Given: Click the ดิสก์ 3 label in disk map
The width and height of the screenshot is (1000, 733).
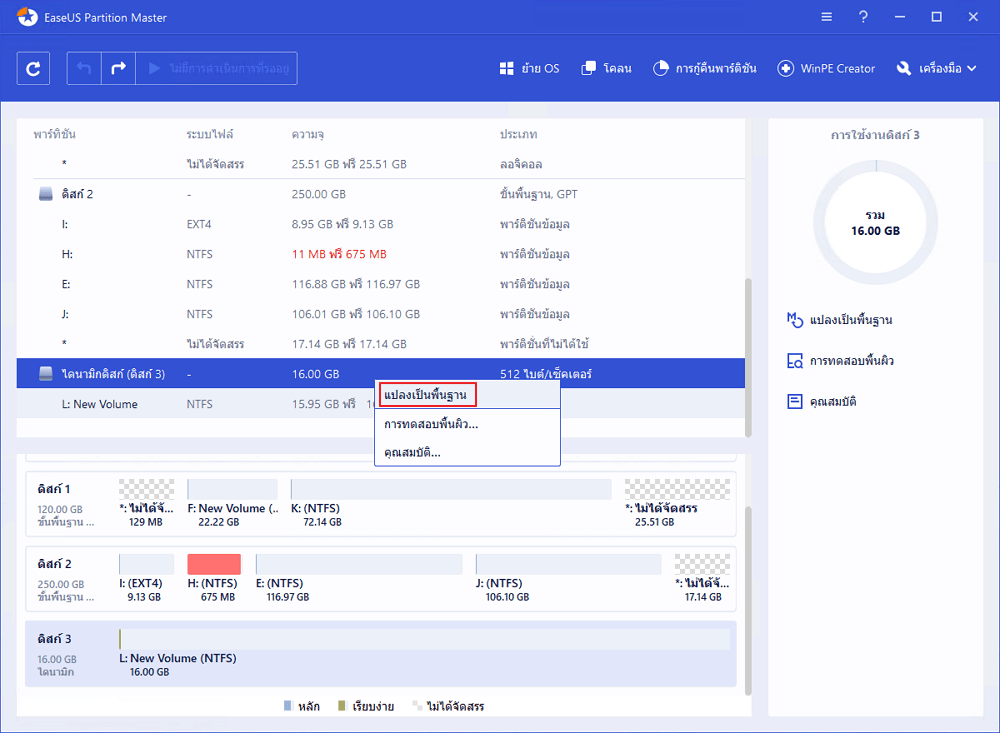Looking at the screenshot, I should 55,639.
